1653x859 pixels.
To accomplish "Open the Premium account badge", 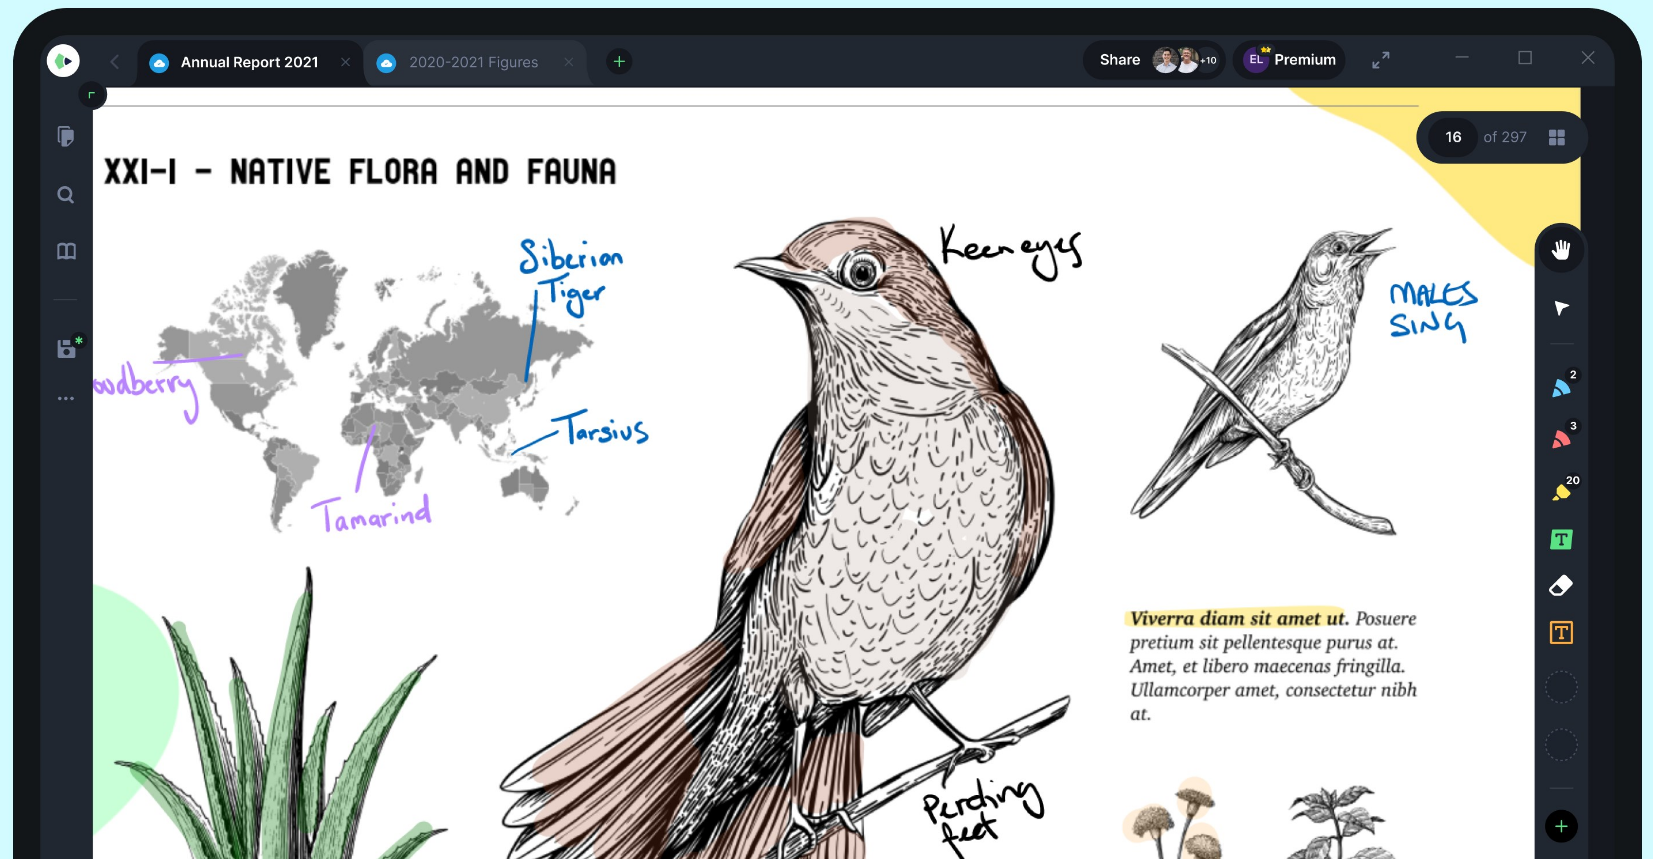I will (x=1290, y=60).
